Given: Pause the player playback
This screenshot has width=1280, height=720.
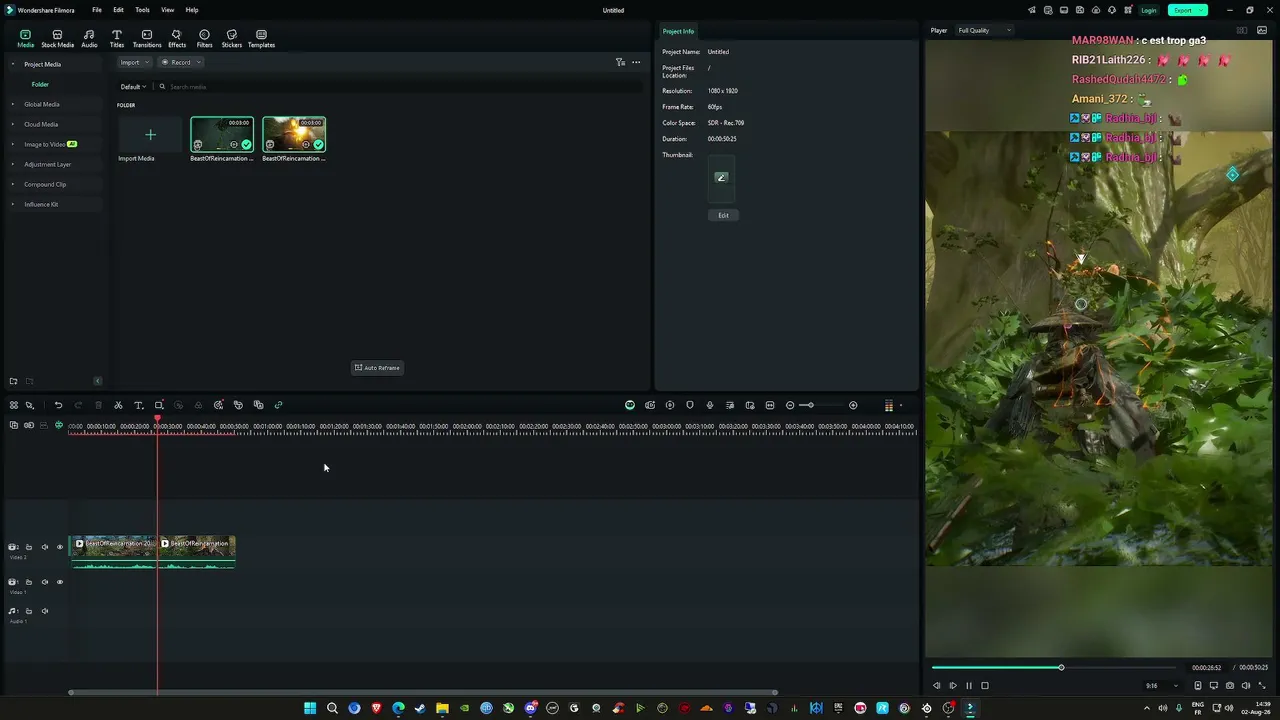Looking at the screenshot, I should click(968, 686).
